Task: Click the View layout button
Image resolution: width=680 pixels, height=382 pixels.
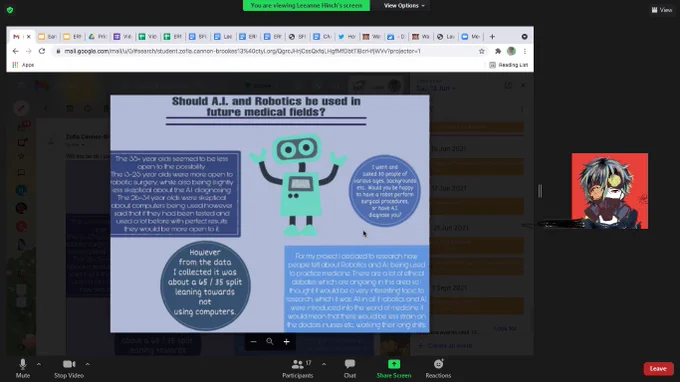Action: (662, 10)
